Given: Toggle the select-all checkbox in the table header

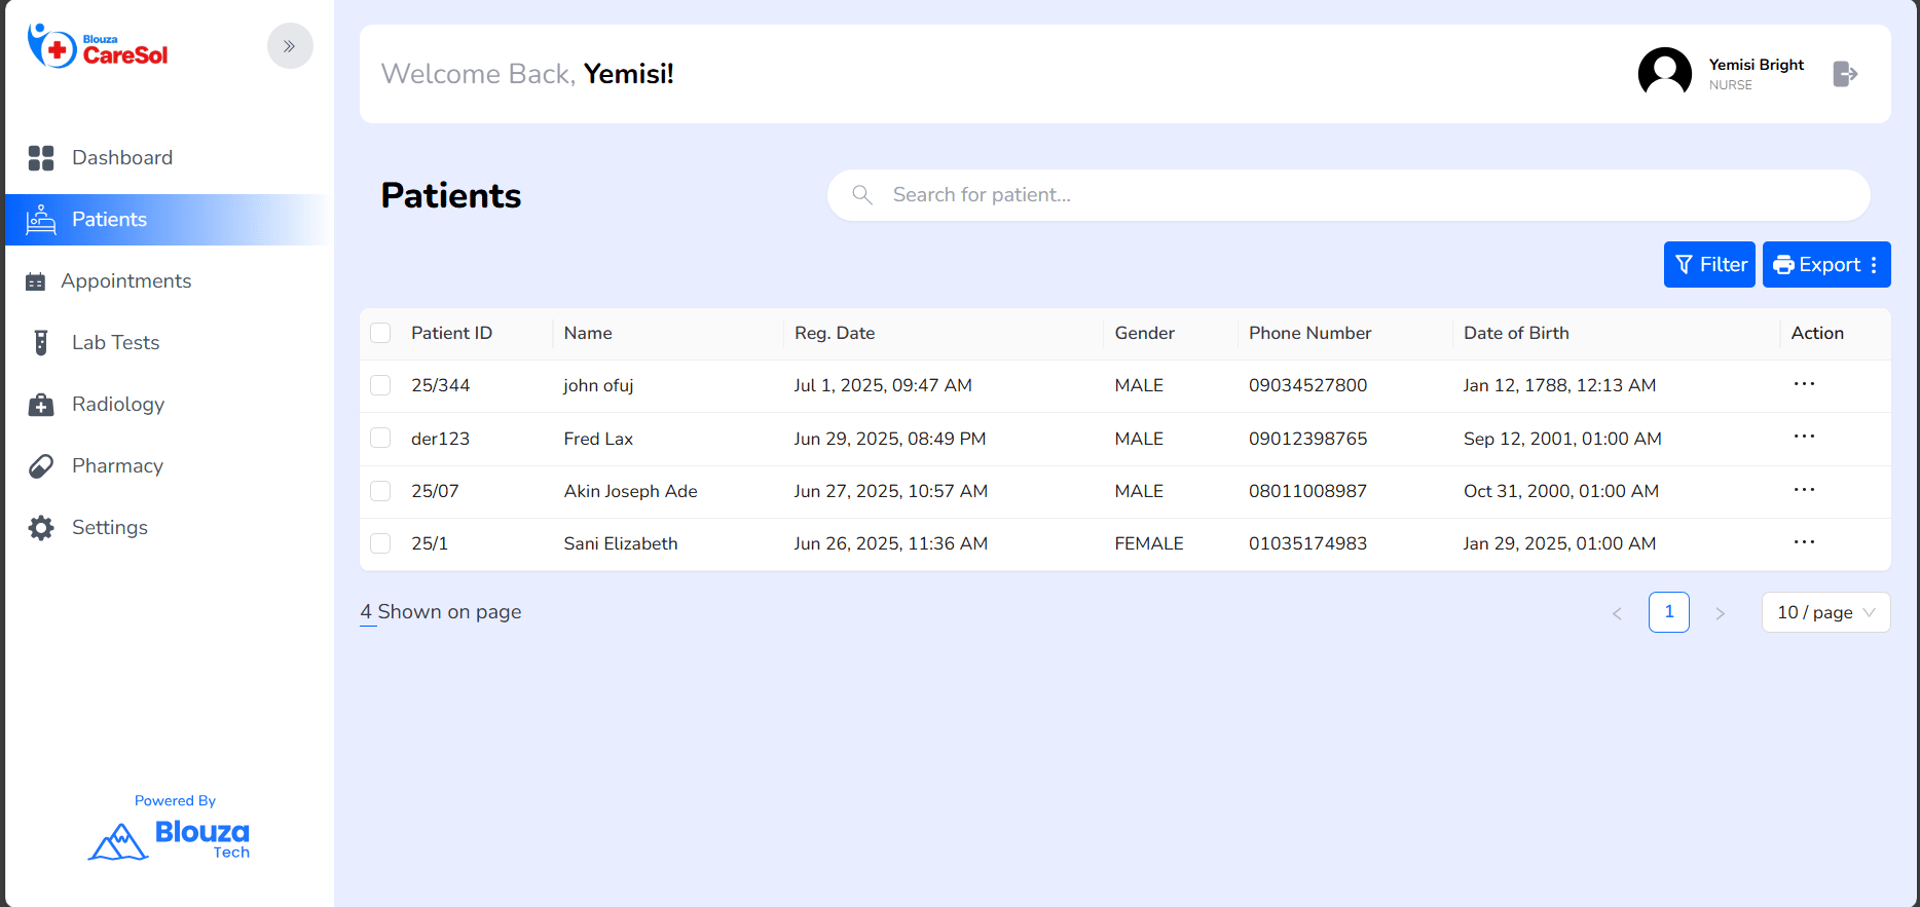Looking at the screenshot, I should point(381,333).
